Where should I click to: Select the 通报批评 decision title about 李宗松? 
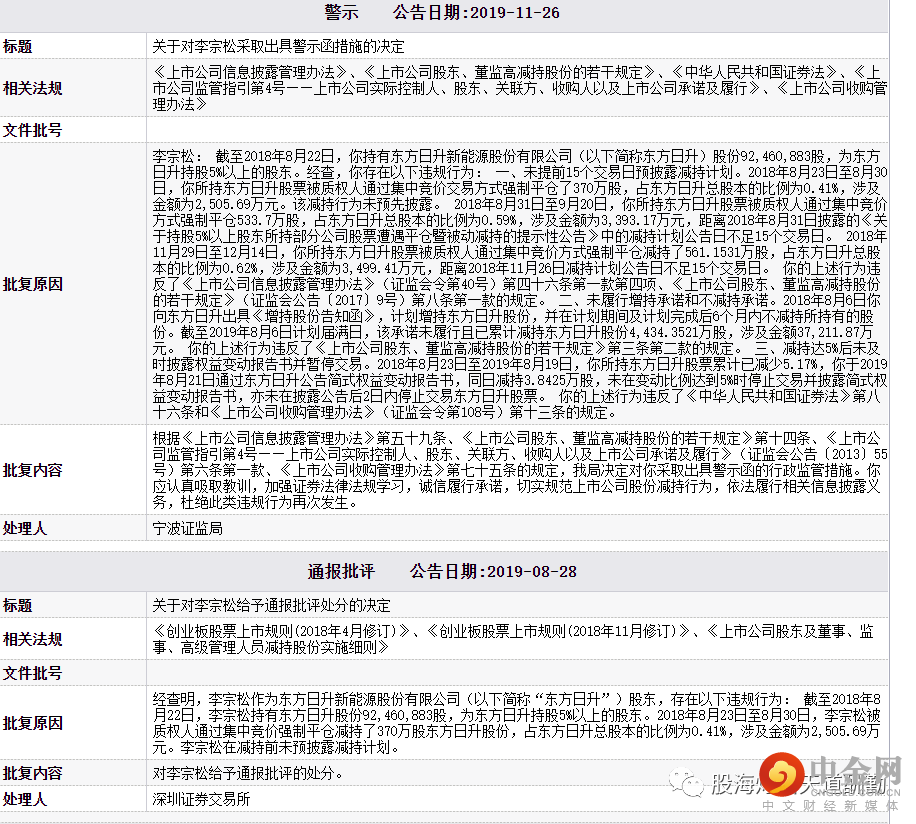271,606
